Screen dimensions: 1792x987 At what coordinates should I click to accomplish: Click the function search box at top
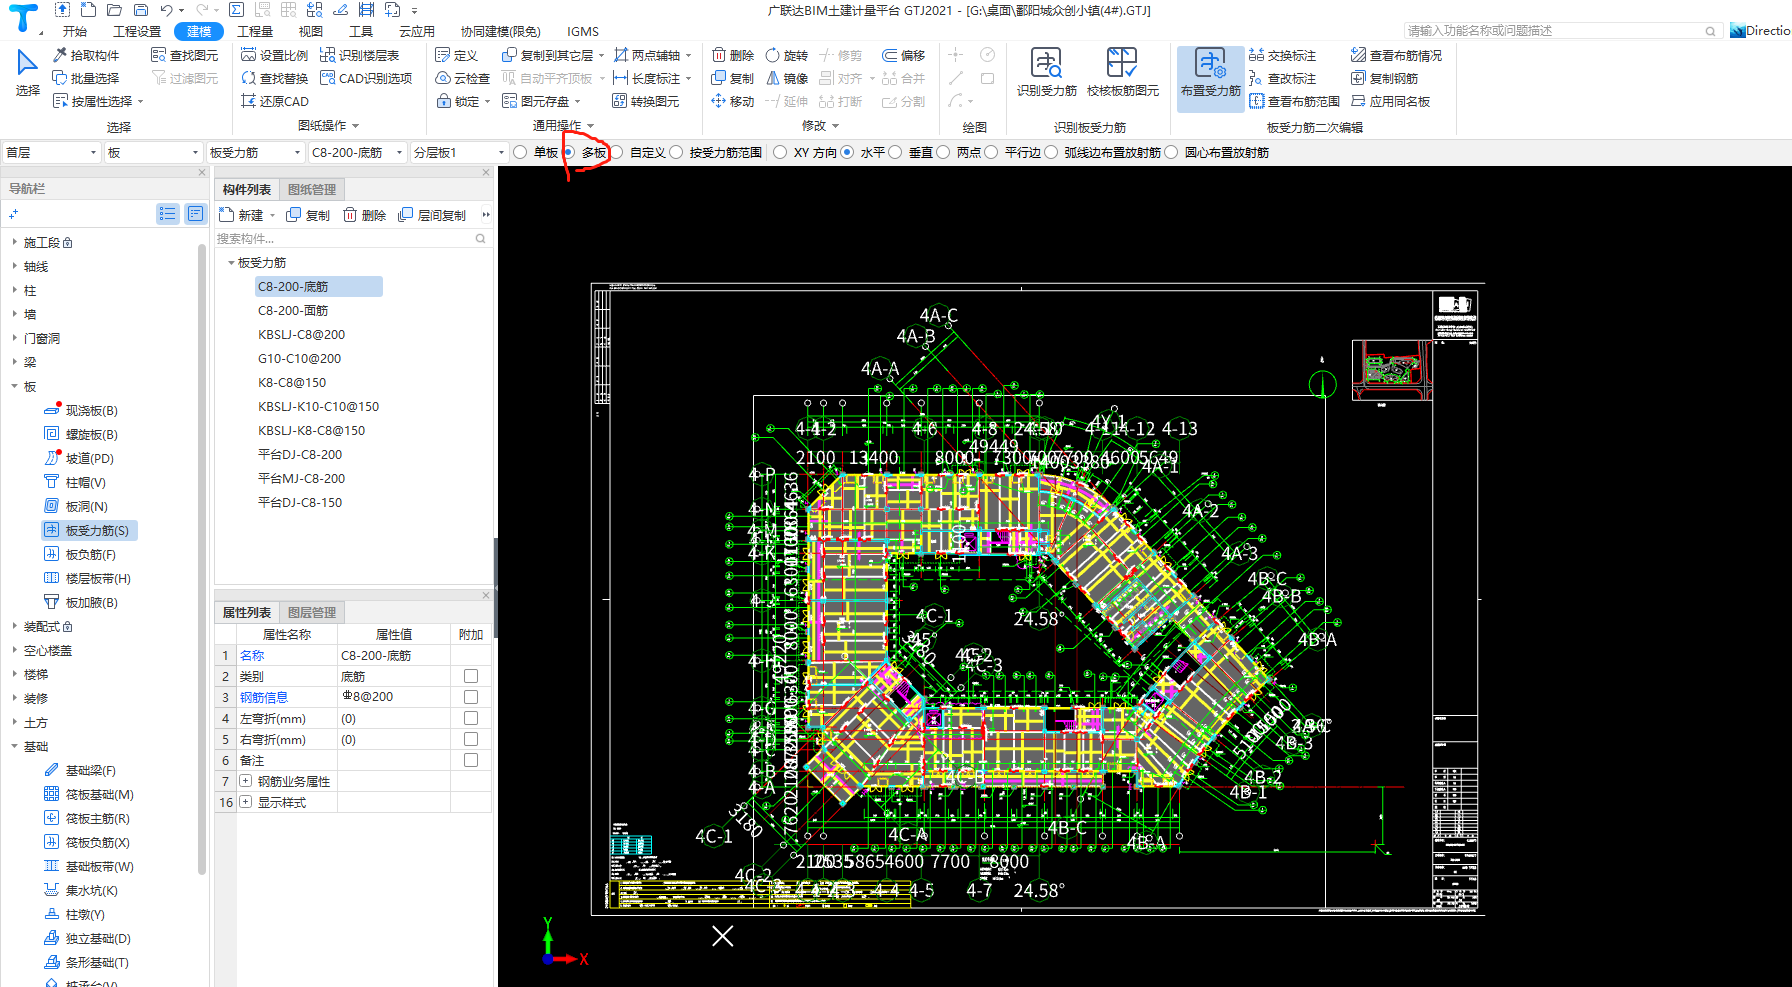pos(1561,31)
